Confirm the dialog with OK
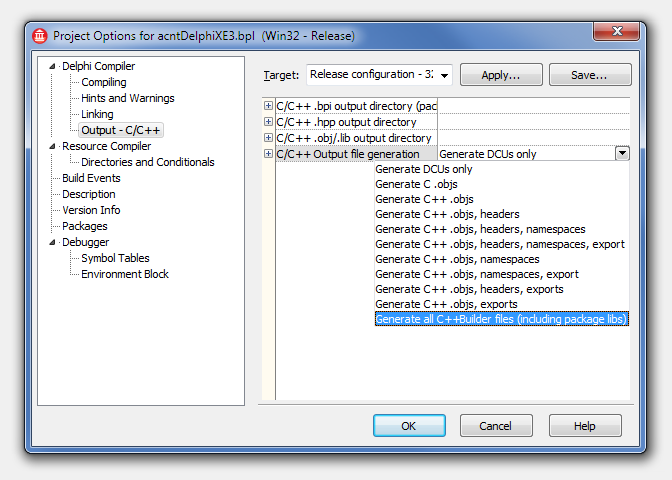The width and height of the screenshot is (672, 480). (409, 426)
